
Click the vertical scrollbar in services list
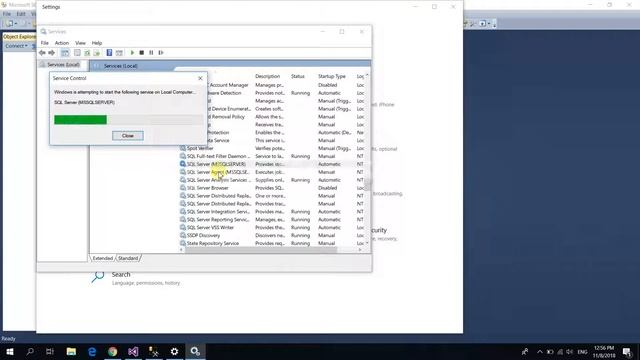point(367,184)
